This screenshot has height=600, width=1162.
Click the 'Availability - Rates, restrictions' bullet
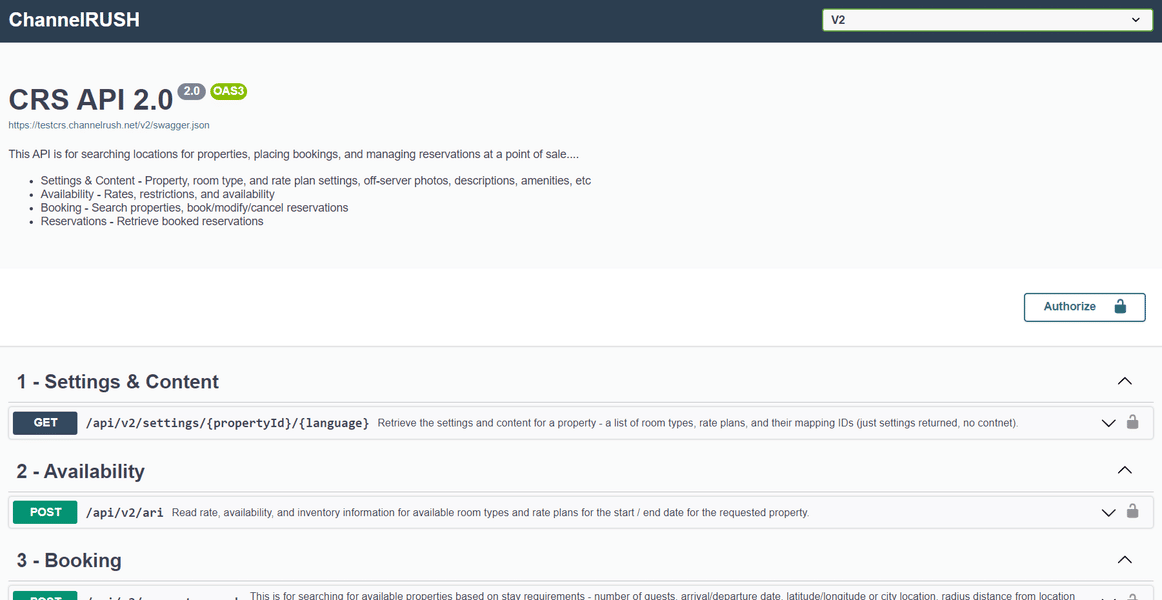[158, 194]
